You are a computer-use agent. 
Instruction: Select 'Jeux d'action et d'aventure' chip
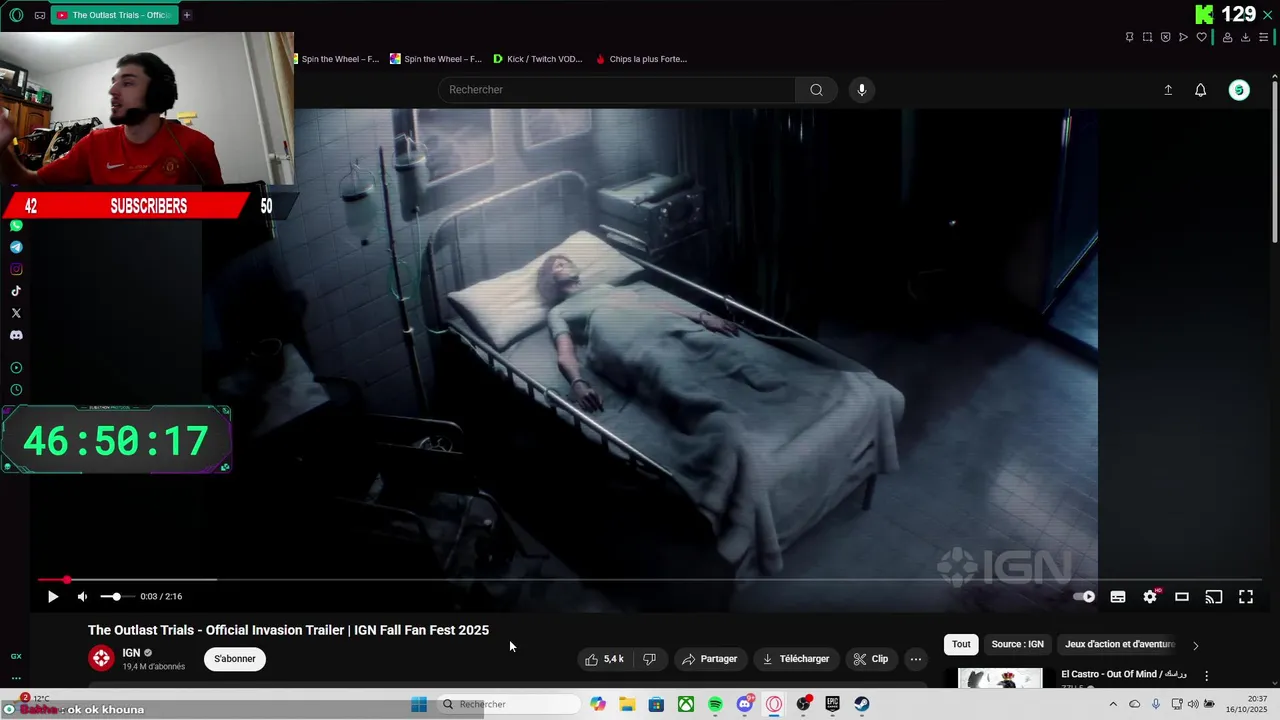point(1120,644)
